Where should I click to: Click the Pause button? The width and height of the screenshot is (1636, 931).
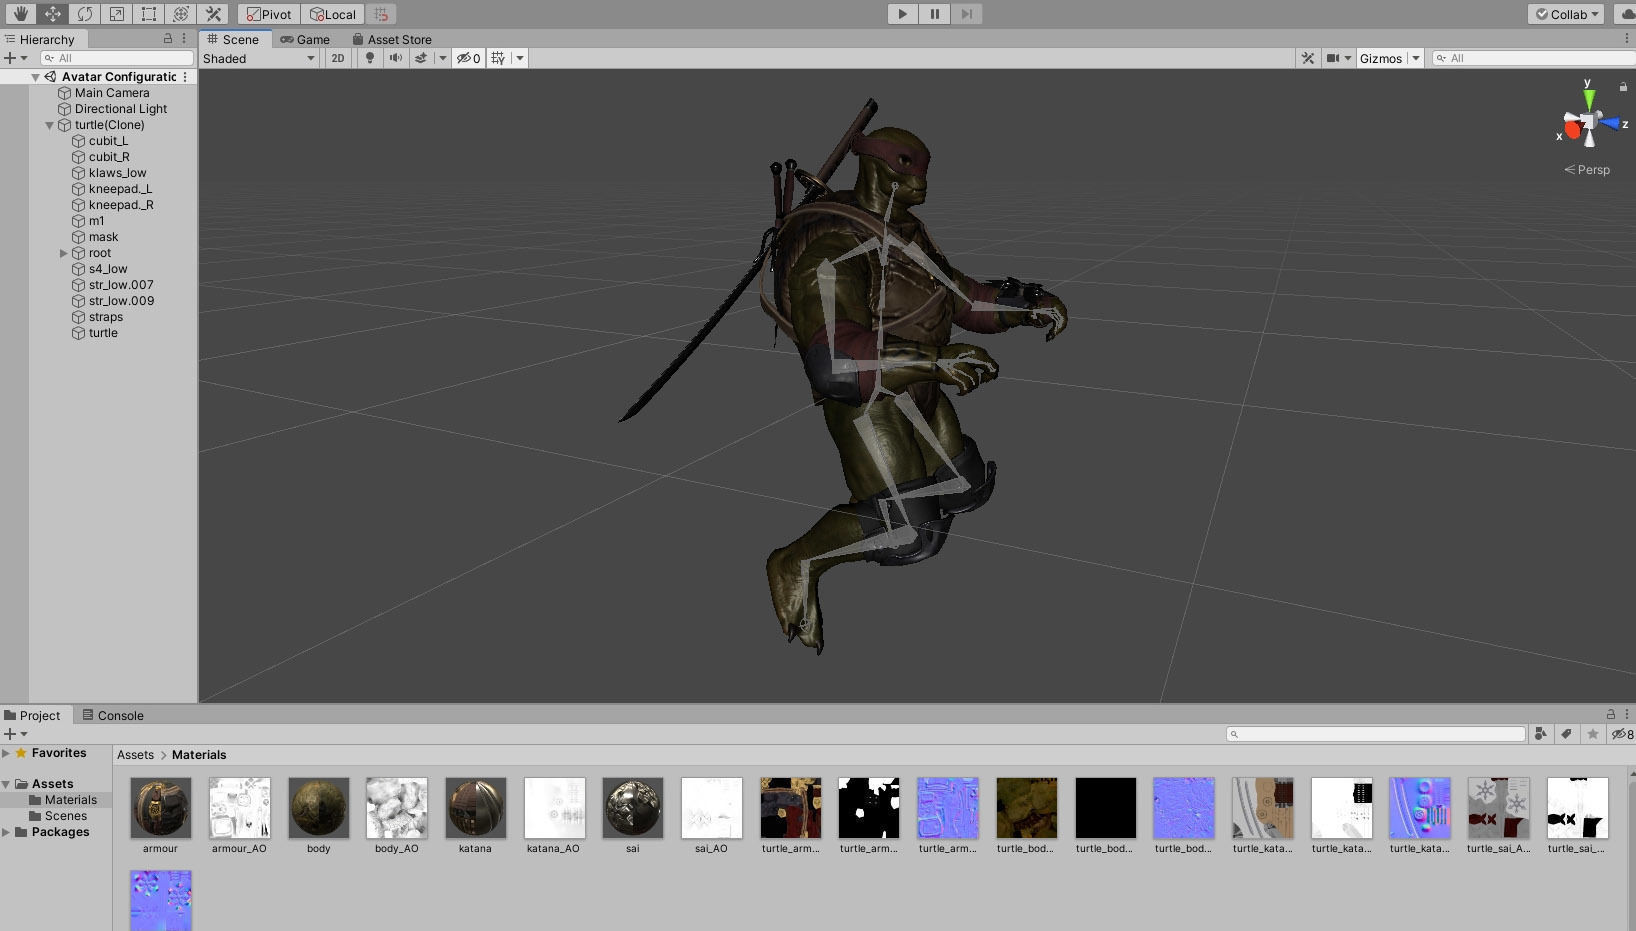[934, 14]
